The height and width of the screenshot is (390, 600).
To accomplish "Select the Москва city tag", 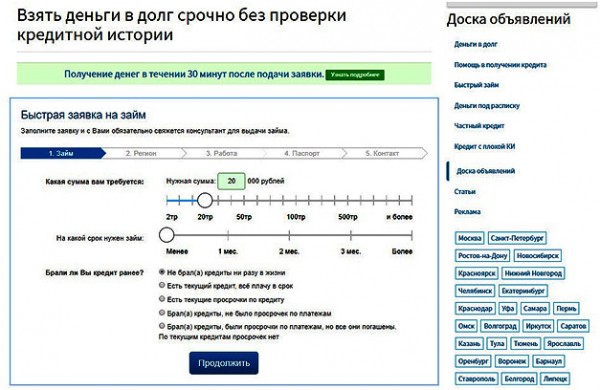I will [470, 238].
